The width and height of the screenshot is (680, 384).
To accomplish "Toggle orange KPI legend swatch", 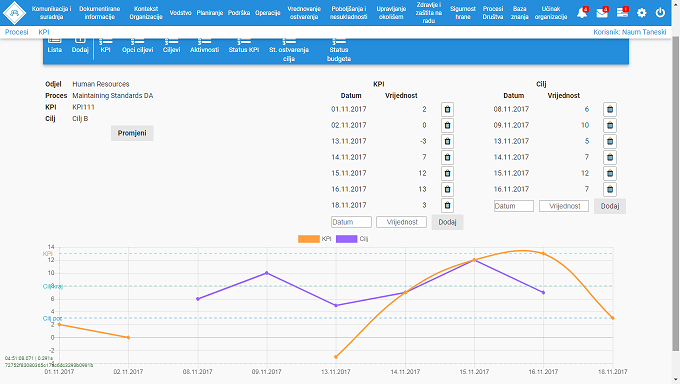I will 309,239.
